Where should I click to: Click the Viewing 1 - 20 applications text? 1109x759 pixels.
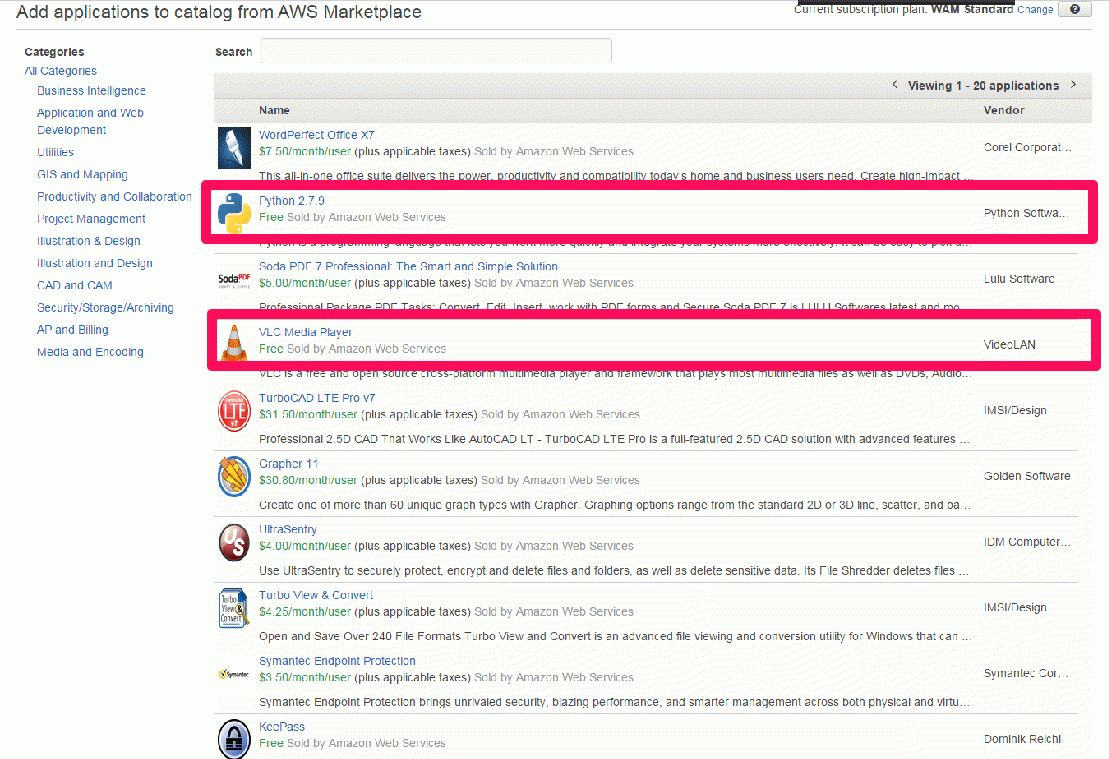pos(983,86)
